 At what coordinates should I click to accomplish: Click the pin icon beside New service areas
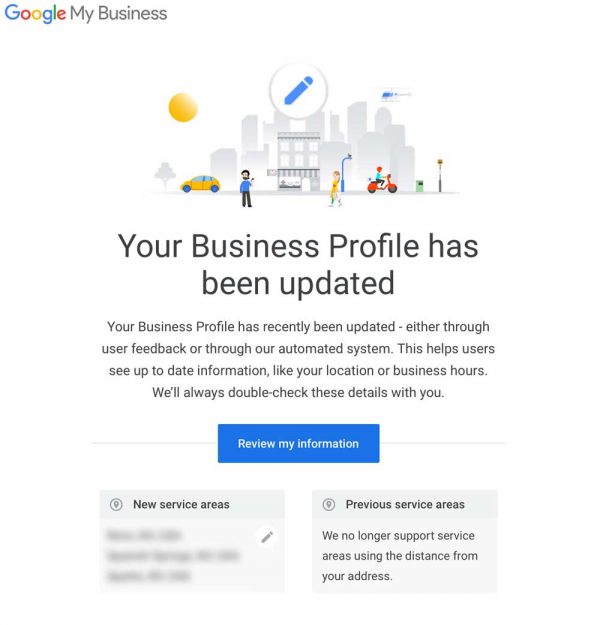[116, 505]
